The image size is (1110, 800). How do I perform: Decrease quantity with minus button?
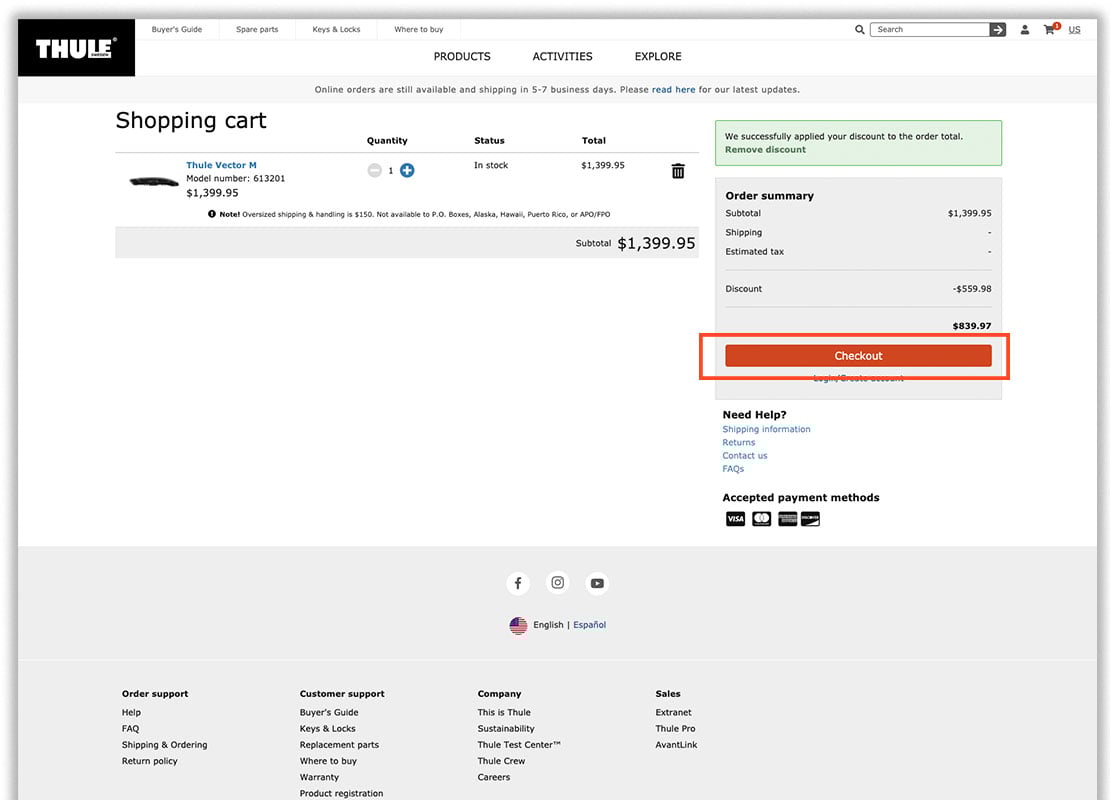click(x=374, y=171)
